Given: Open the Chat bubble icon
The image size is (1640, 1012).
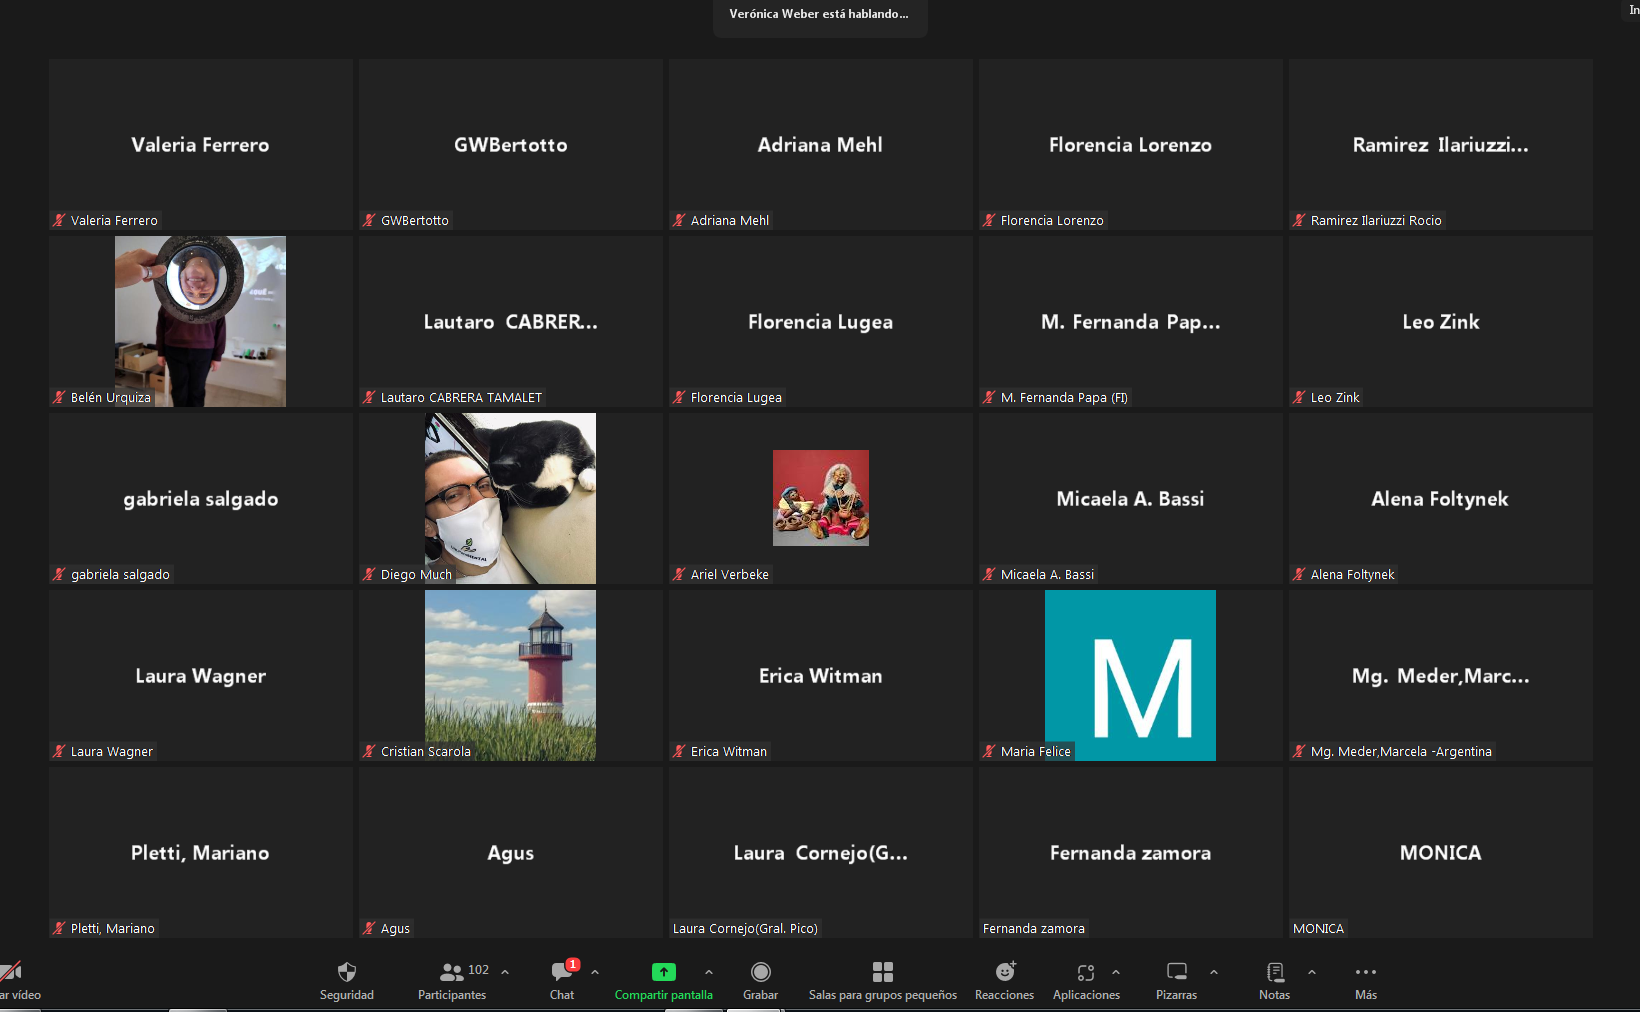Looking at the screenshot, I should point(562,972).
